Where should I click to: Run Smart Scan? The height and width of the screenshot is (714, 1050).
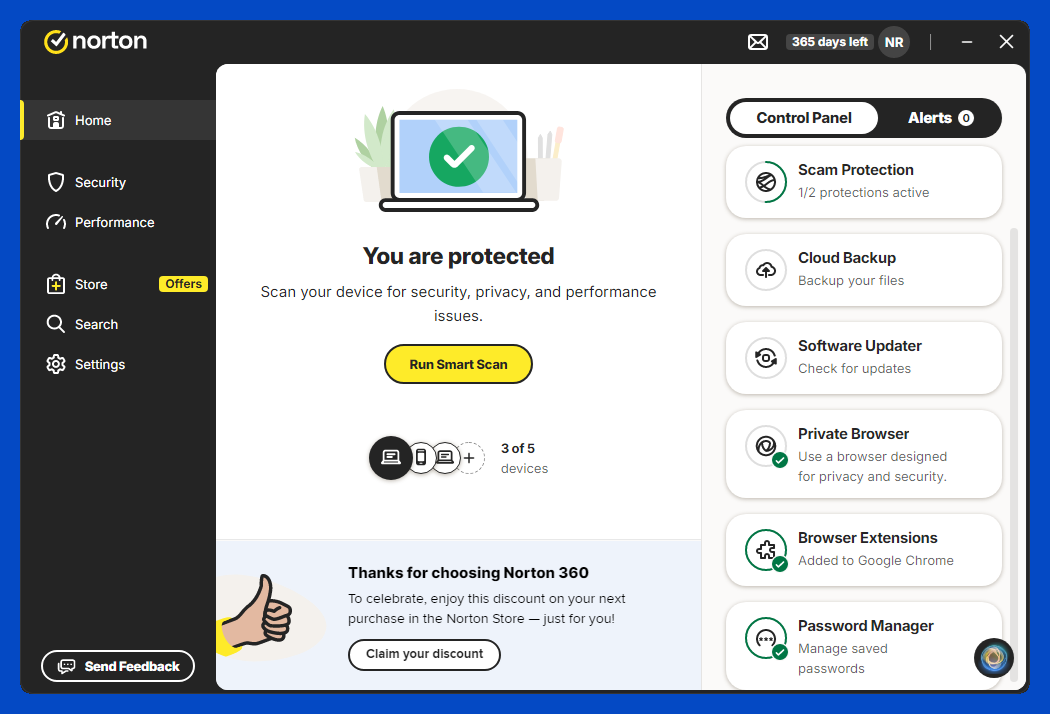[x=458, y=364]
